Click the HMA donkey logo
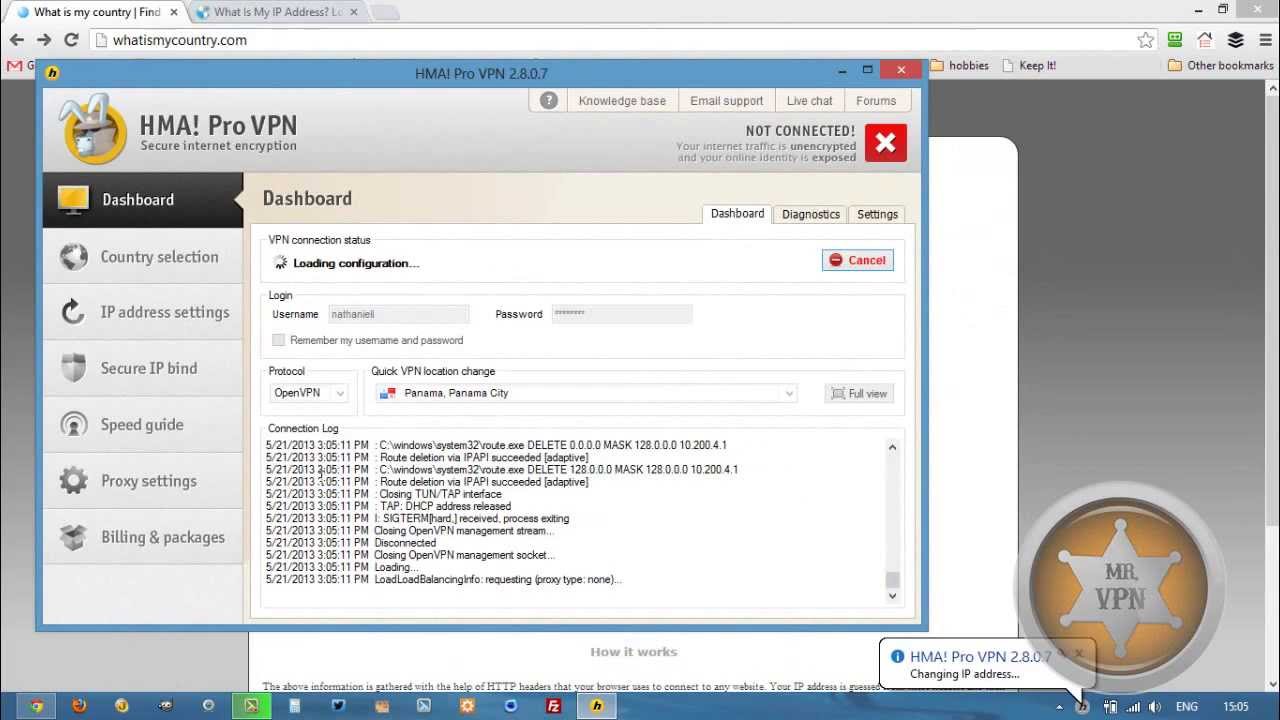Viewport: 1280px width, 720px height. coord(93,130)
